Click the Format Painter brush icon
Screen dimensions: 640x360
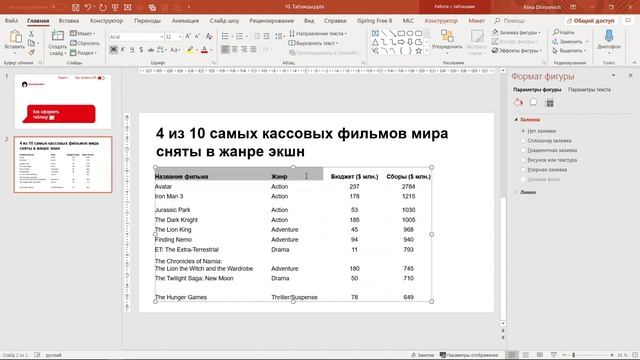coord(31,52)
